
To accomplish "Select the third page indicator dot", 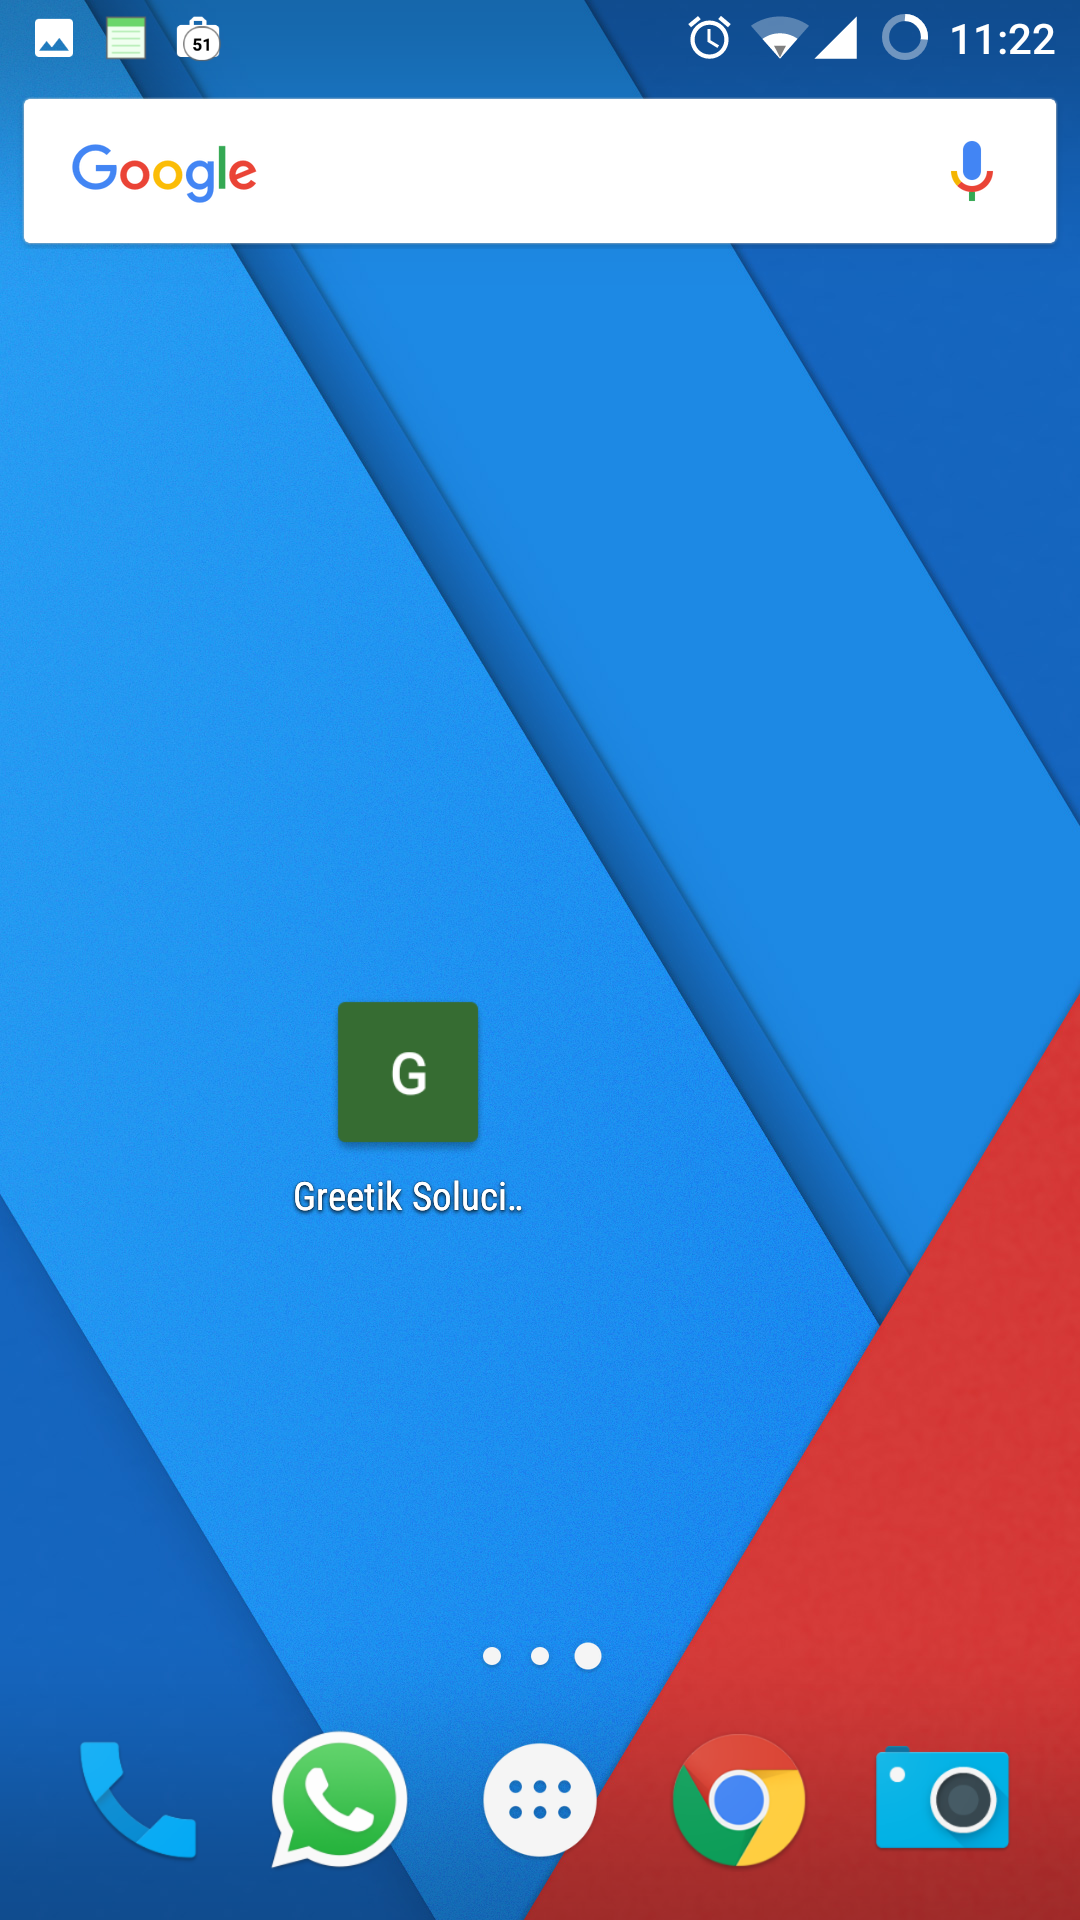I will [x=588, y=1656].
